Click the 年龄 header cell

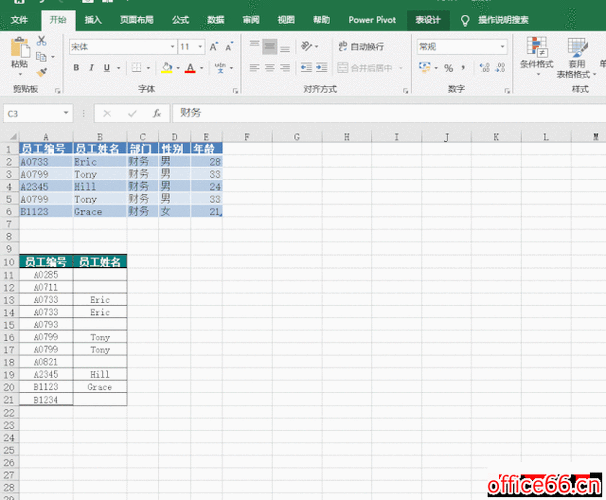click(x=206, y=148)
